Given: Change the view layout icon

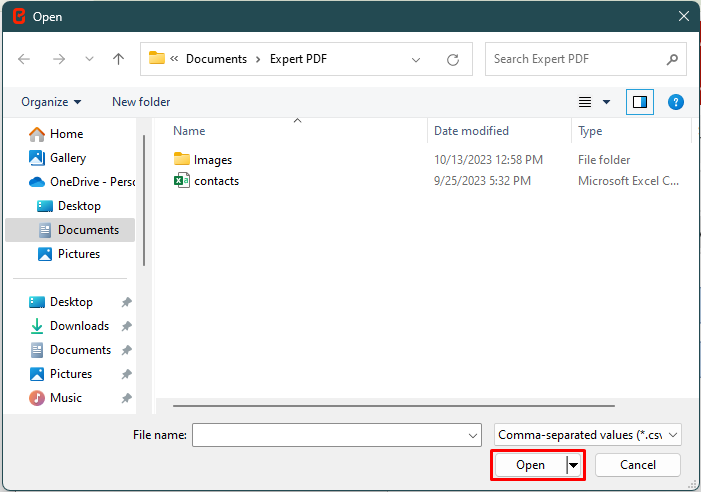Looking at the screenshot, I should point(585,102).
